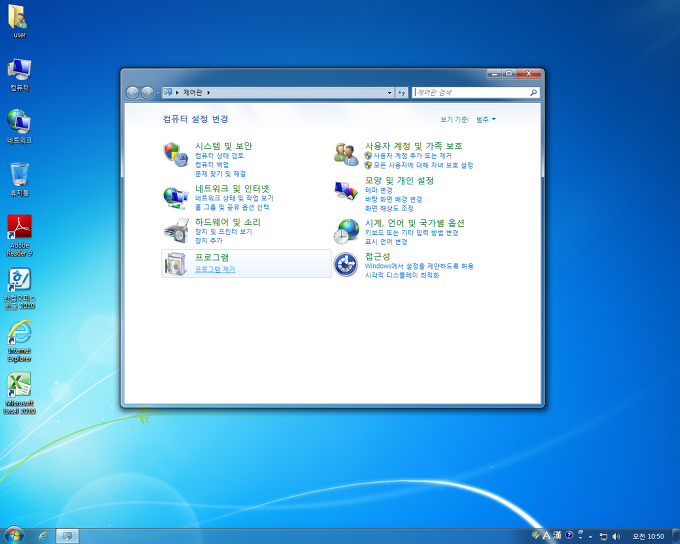The width and height of the screenshot is (680, 544).
Task: Open the Programs box icon
Action: pyautogui.click(x=176, y=264)
